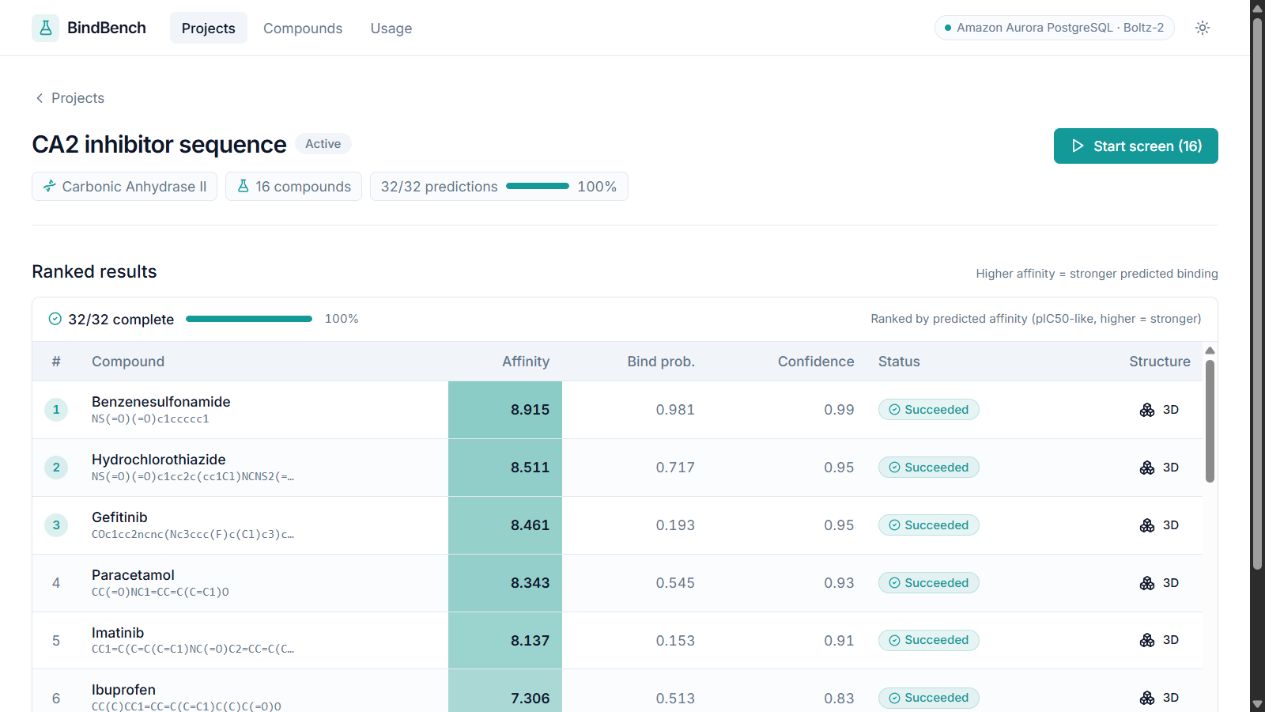Click the results table scrollbar thumb
Viewport: 1265px width, 712px height.
click(x=1210, y=421)
